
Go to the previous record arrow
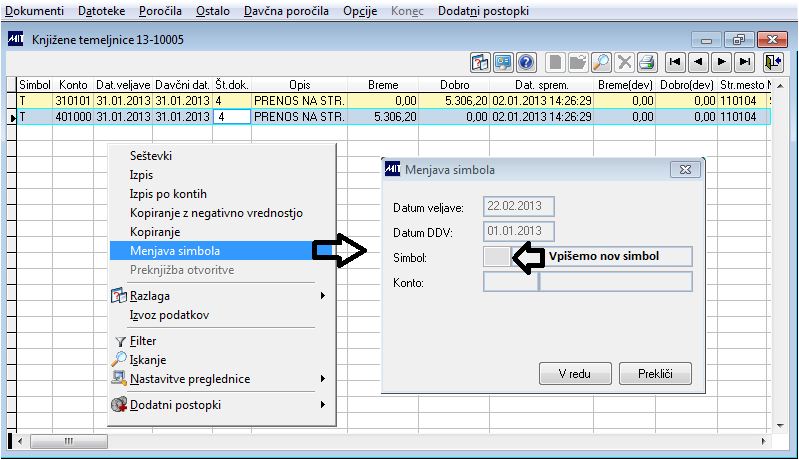coord(698,62)
